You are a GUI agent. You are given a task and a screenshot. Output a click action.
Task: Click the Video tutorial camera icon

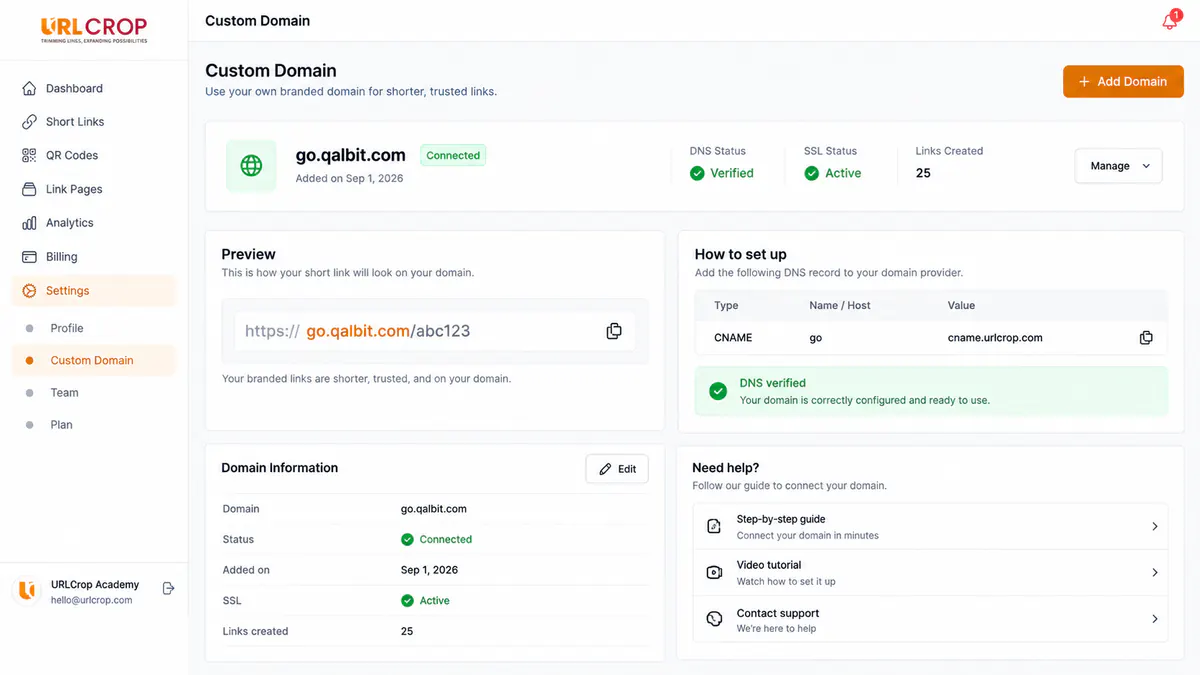click(x=714, y=573)
